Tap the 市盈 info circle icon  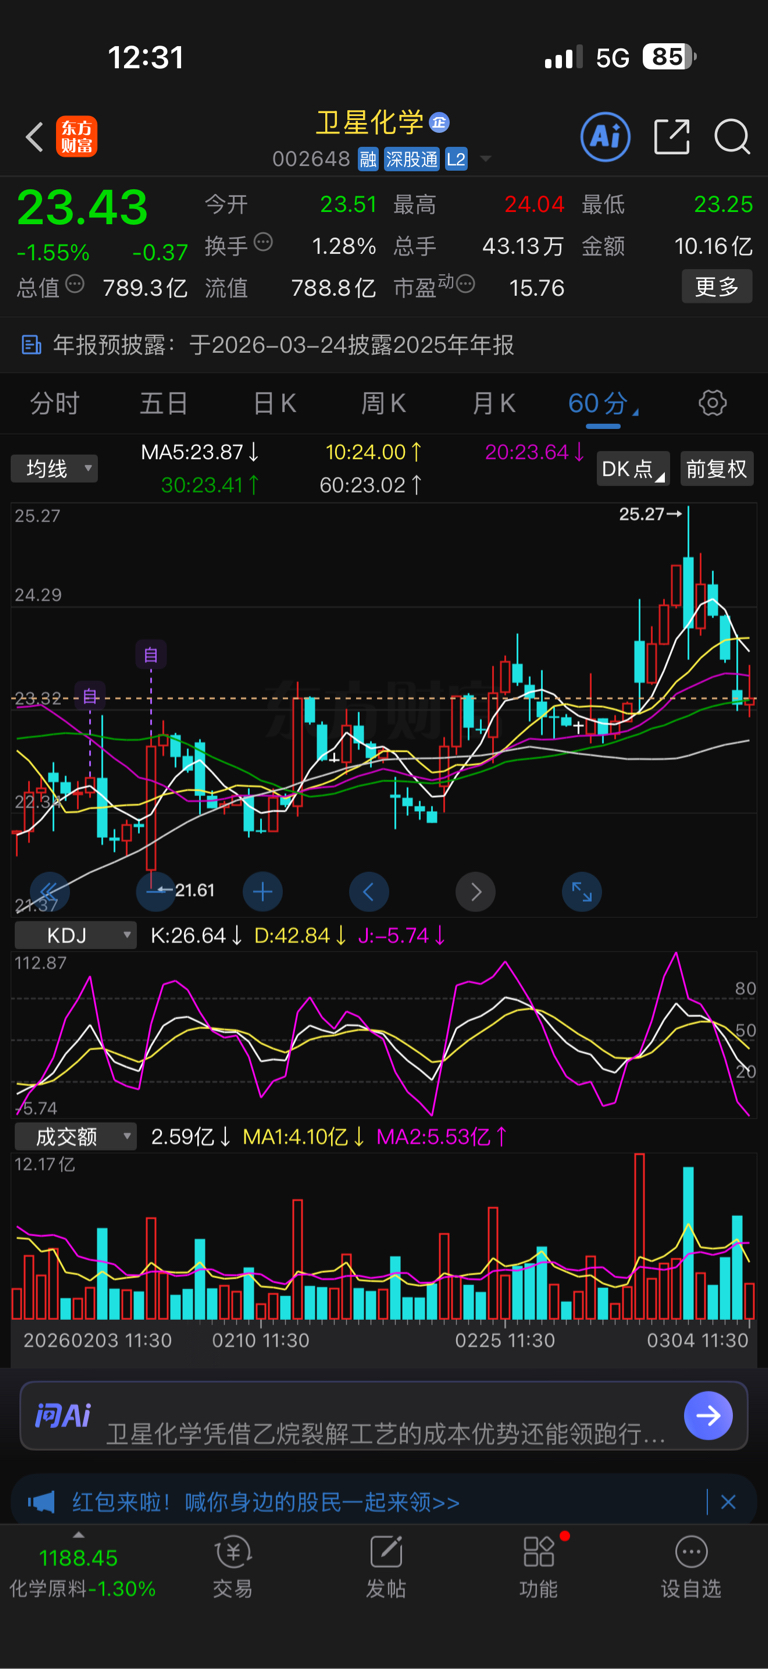point(465,285)
